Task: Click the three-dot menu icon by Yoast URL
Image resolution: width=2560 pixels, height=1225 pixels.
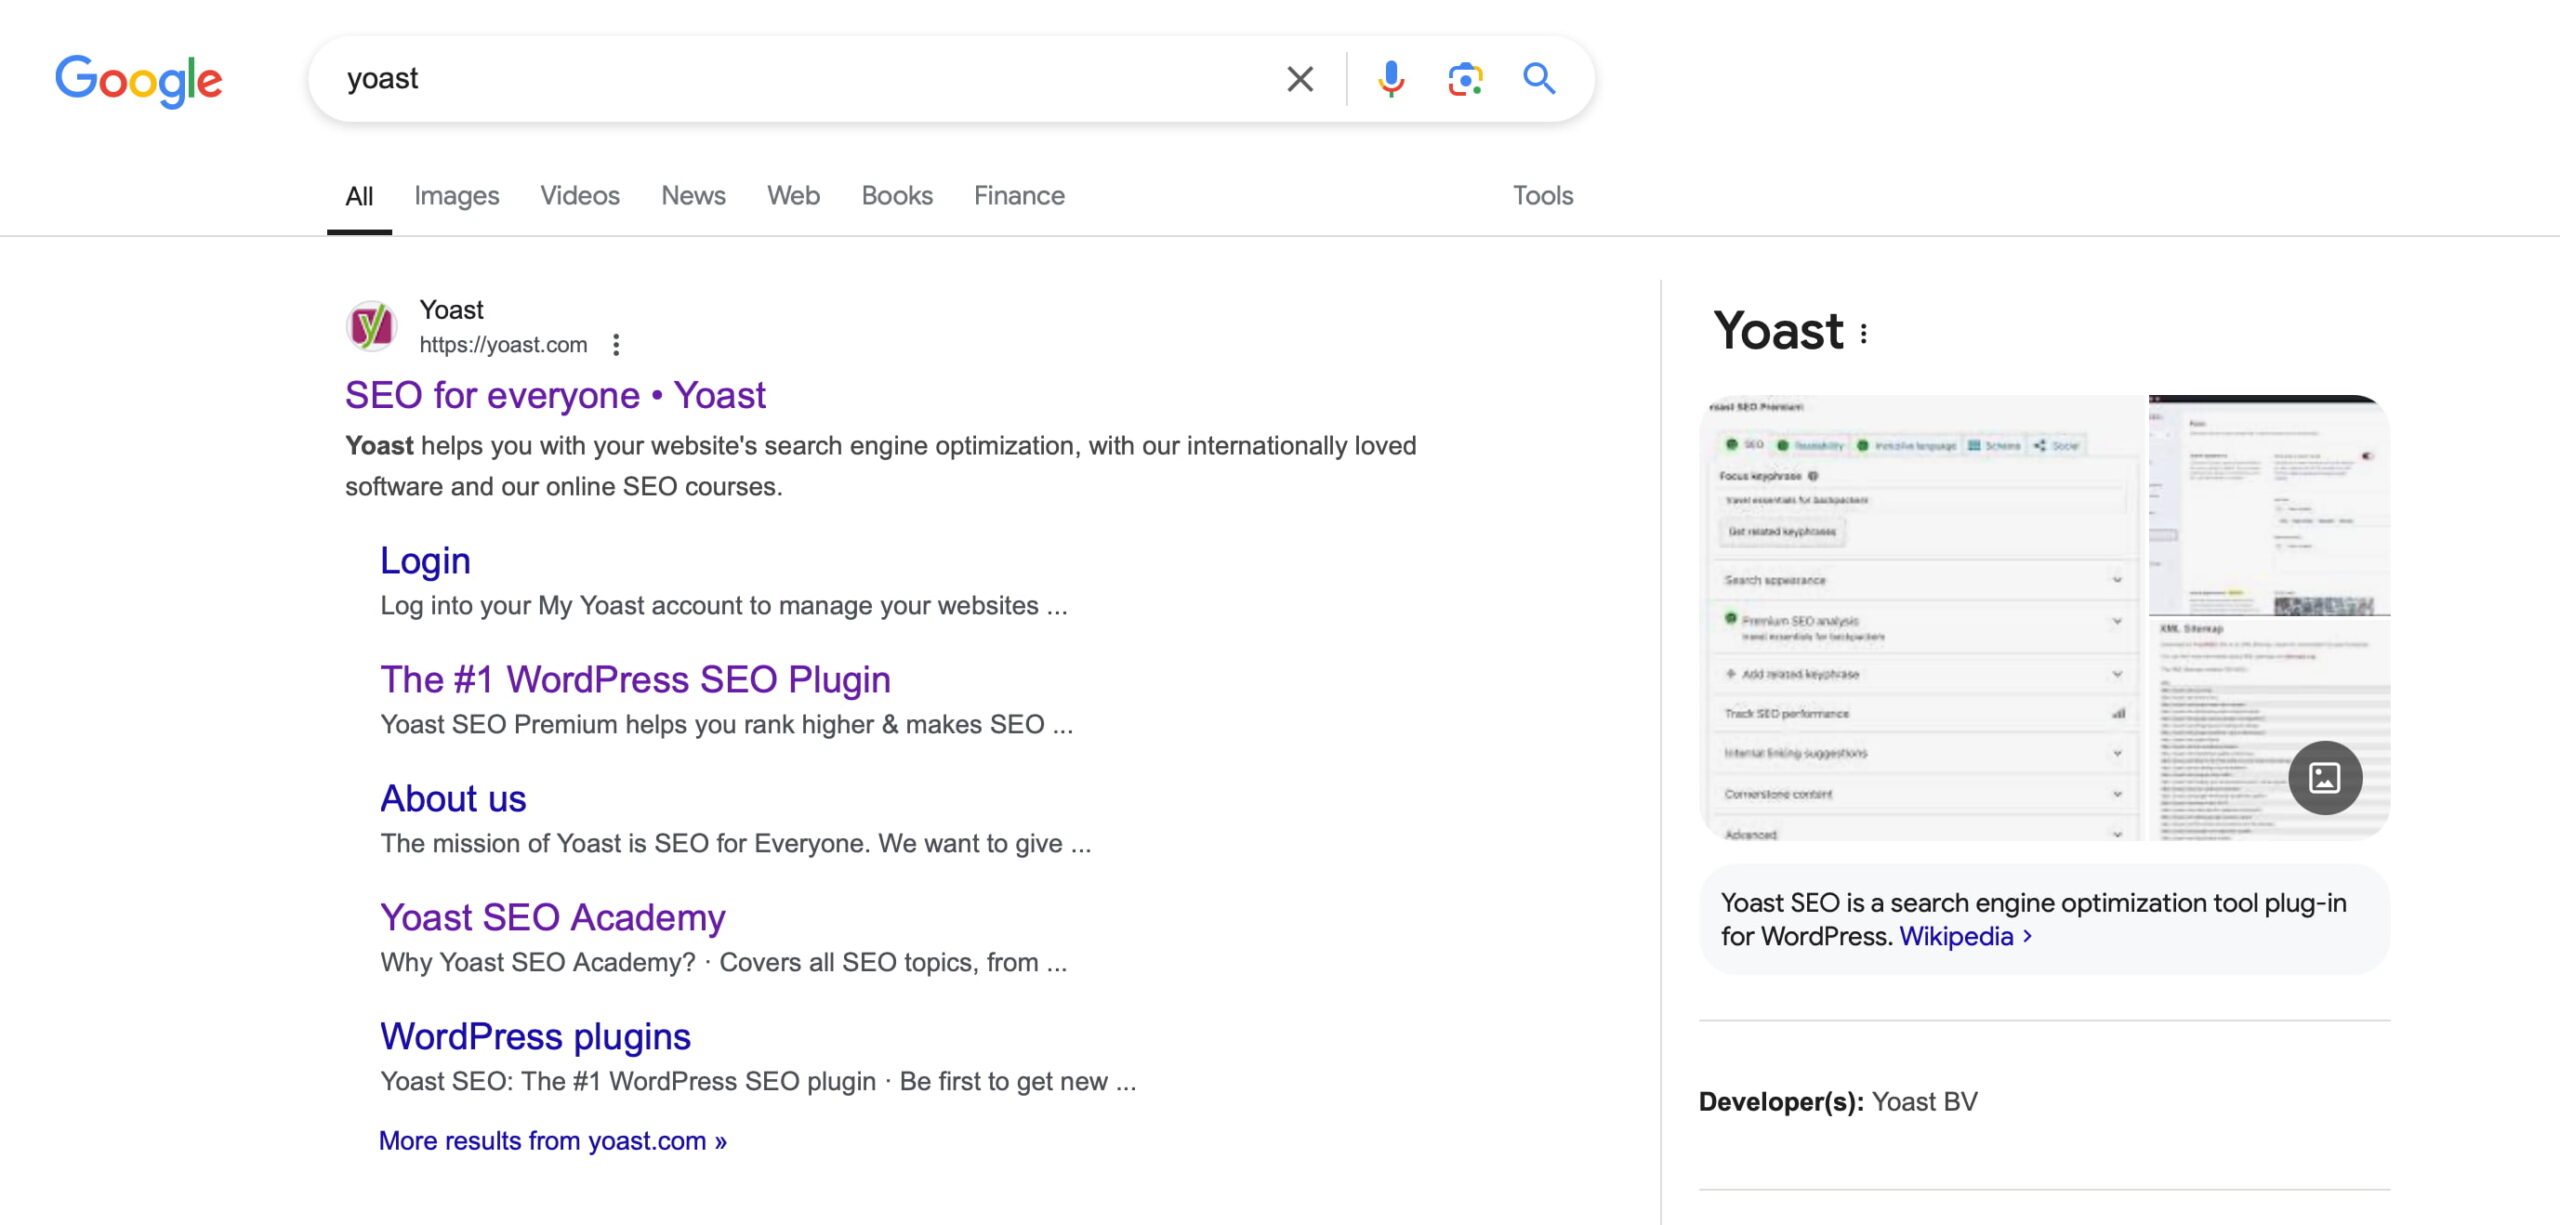Action: [x=617, y=343]
